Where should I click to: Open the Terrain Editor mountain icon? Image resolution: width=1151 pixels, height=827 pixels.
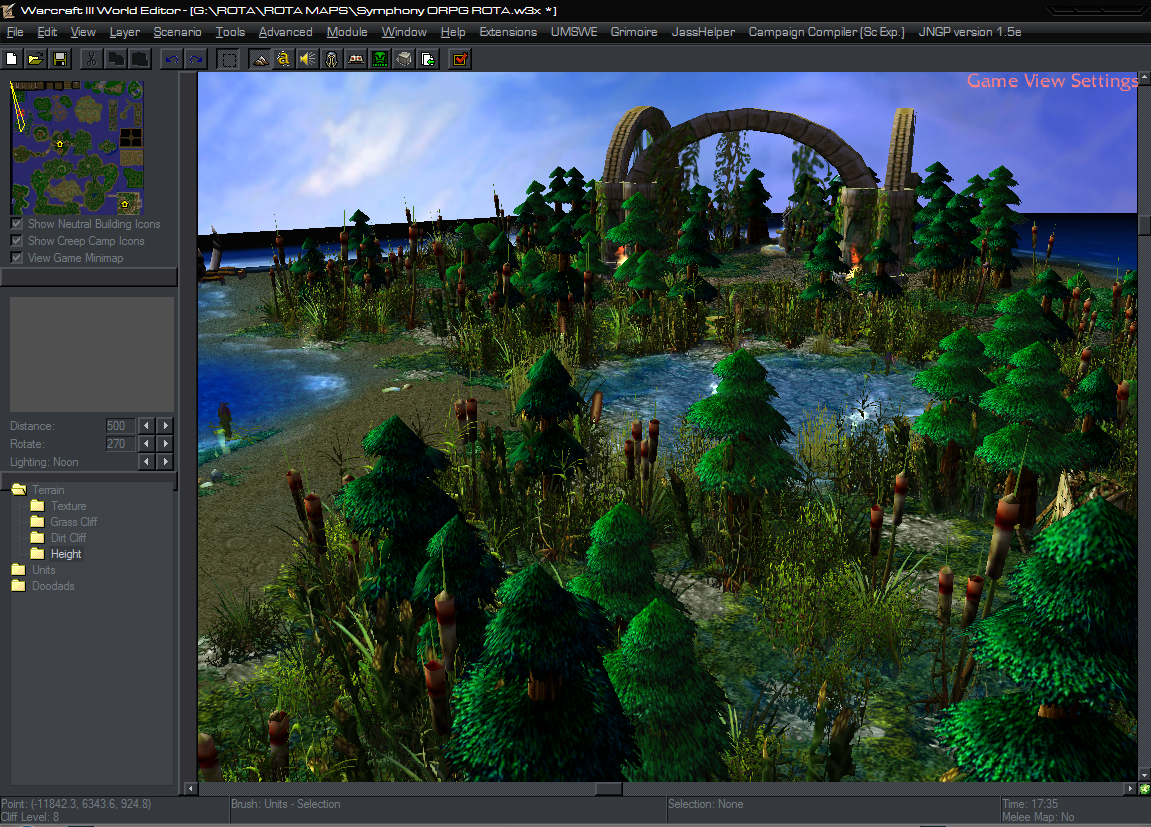(x=260, y=59)
